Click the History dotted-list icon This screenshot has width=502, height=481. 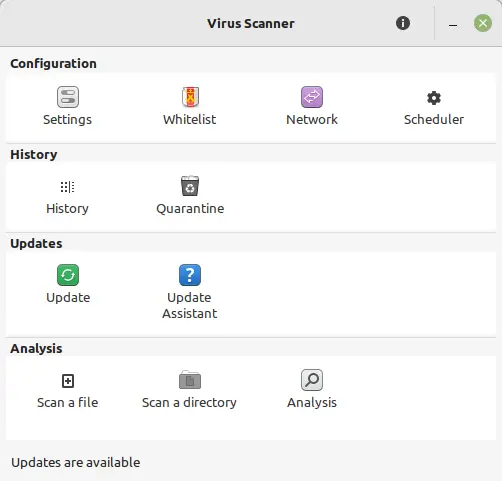coord(68,187)
